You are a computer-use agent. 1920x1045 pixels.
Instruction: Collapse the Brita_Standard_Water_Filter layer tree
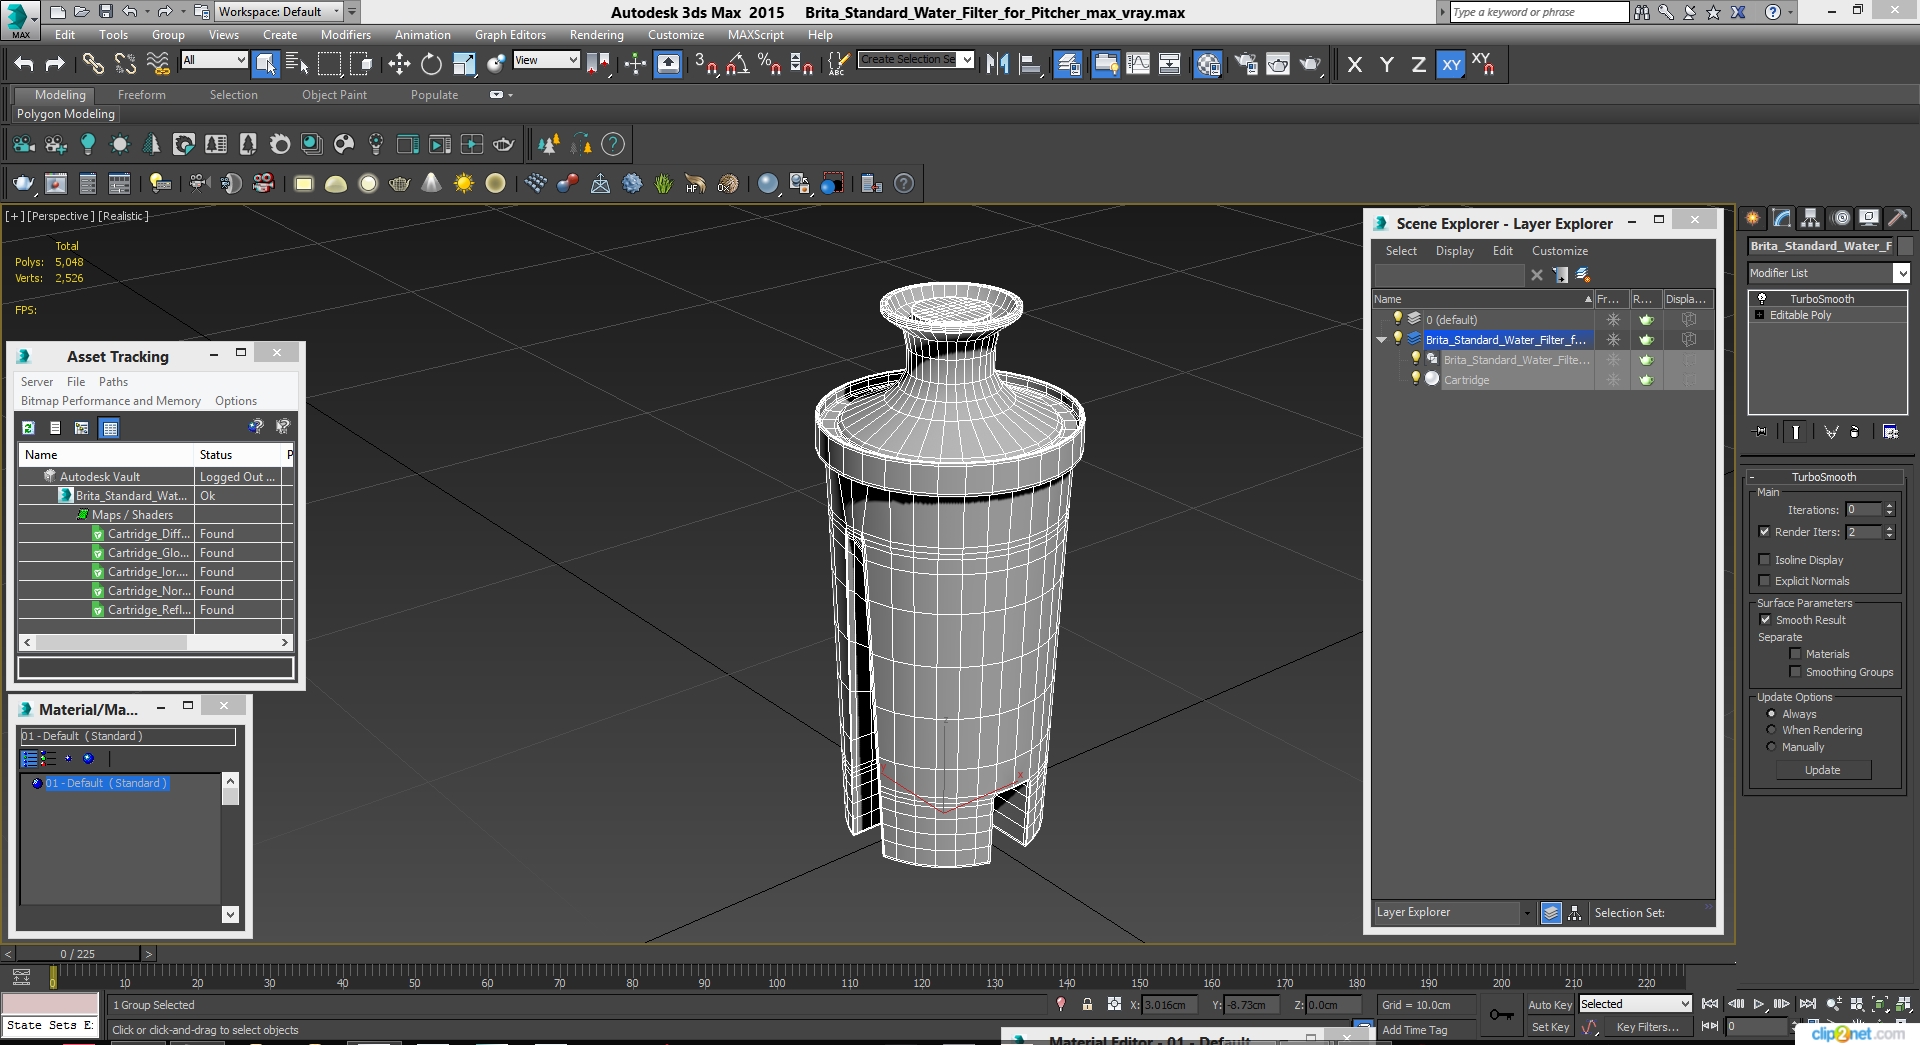1382,340
